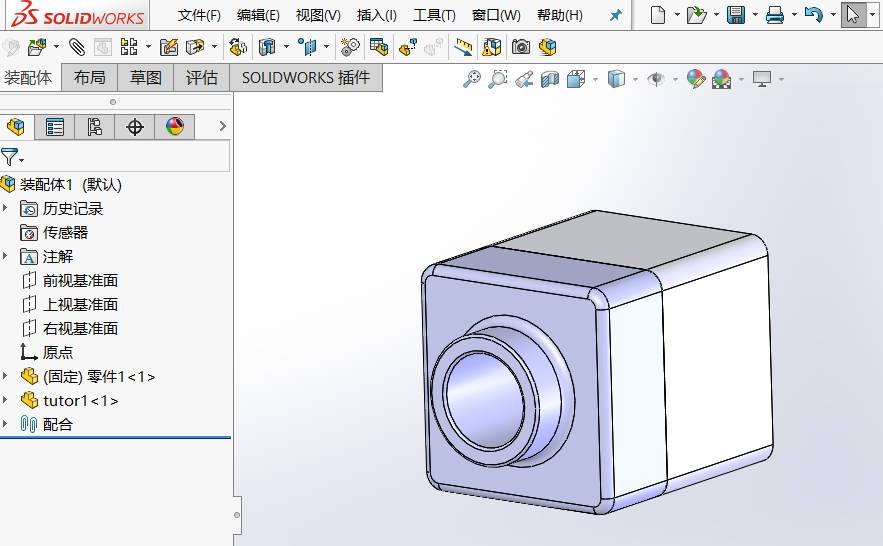The height and width of the screenshot is (546, 883).
Task: Click the Smart Fasteners icon
Action: (x=168, y=47)
